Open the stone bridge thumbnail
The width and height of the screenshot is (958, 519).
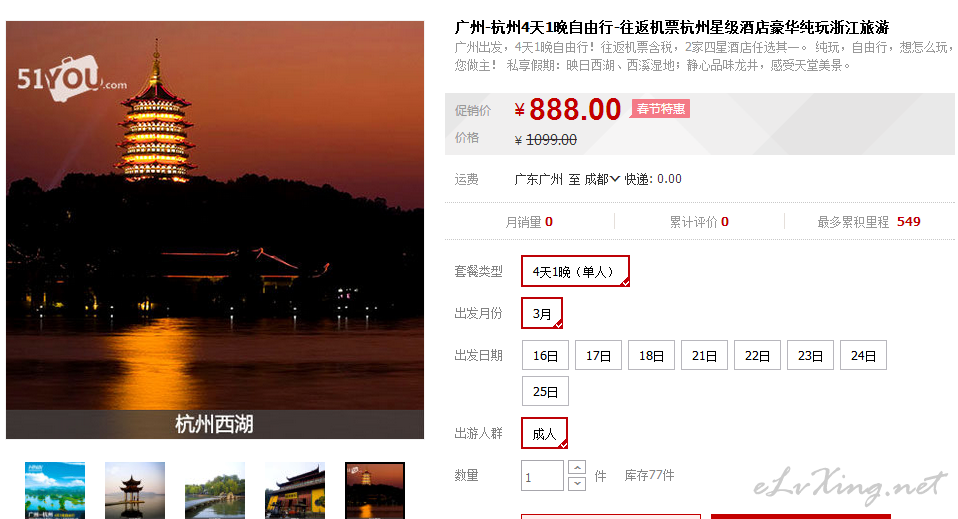[x=215, y=490]
